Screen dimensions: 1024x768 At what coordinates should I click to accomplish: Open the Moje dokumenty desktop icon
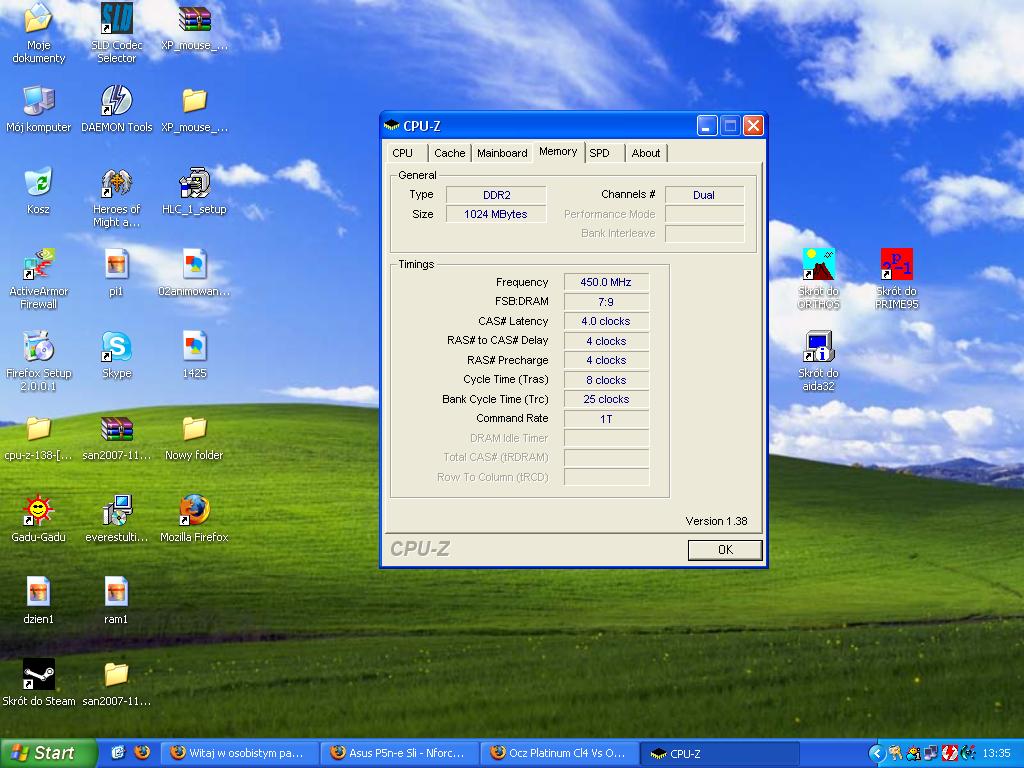(x=39, y=33)
